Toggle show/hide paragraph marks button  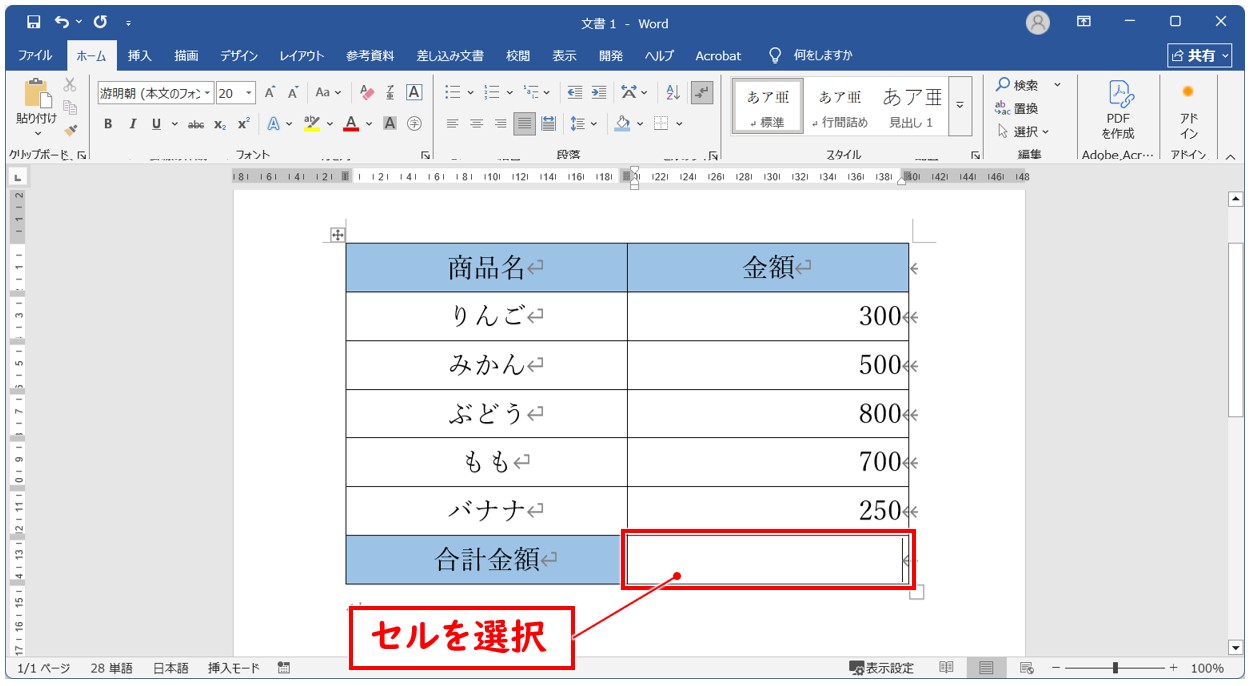702,93
